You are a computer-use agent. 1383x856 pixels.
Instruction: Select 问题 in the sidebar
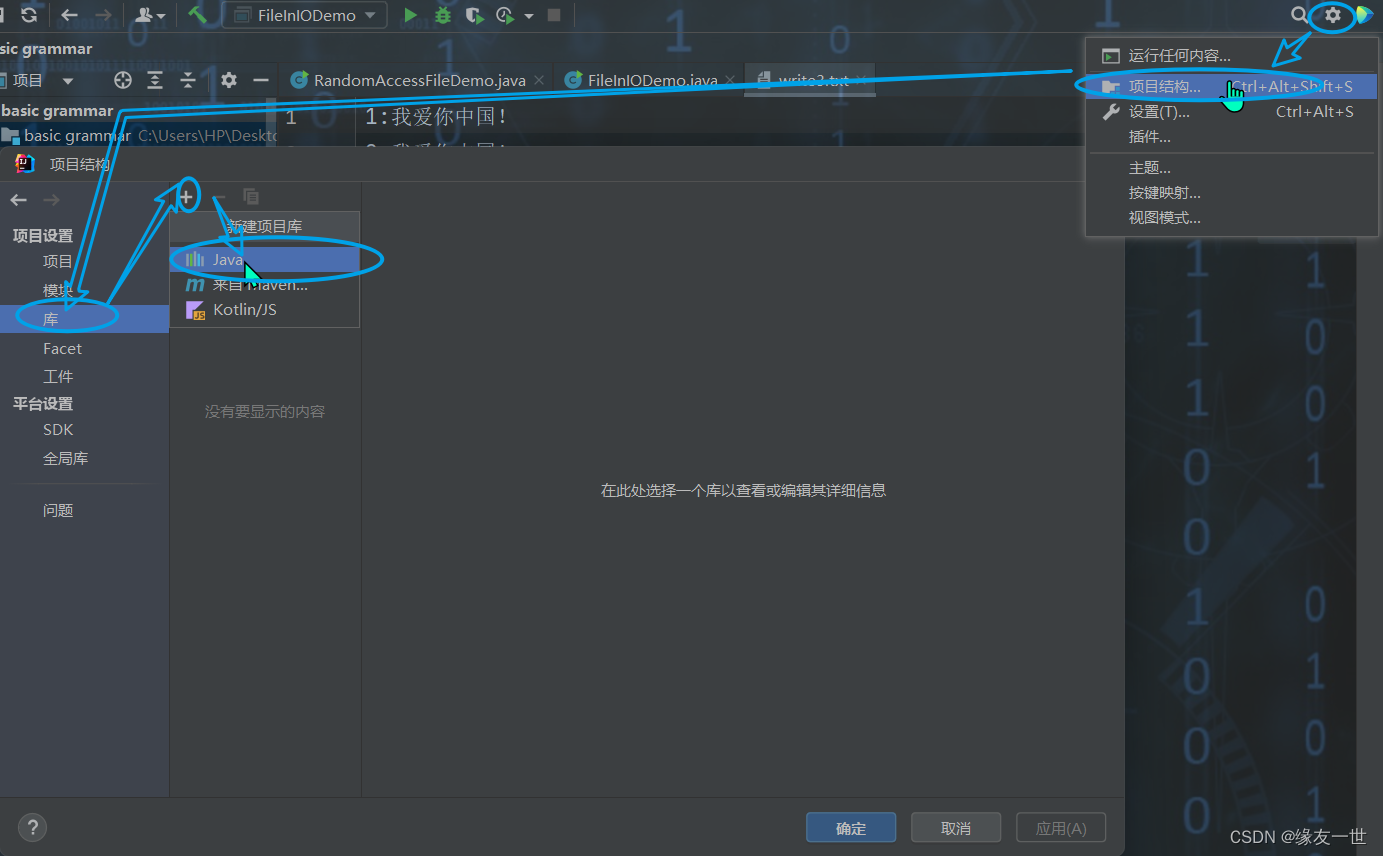point(84,511)
